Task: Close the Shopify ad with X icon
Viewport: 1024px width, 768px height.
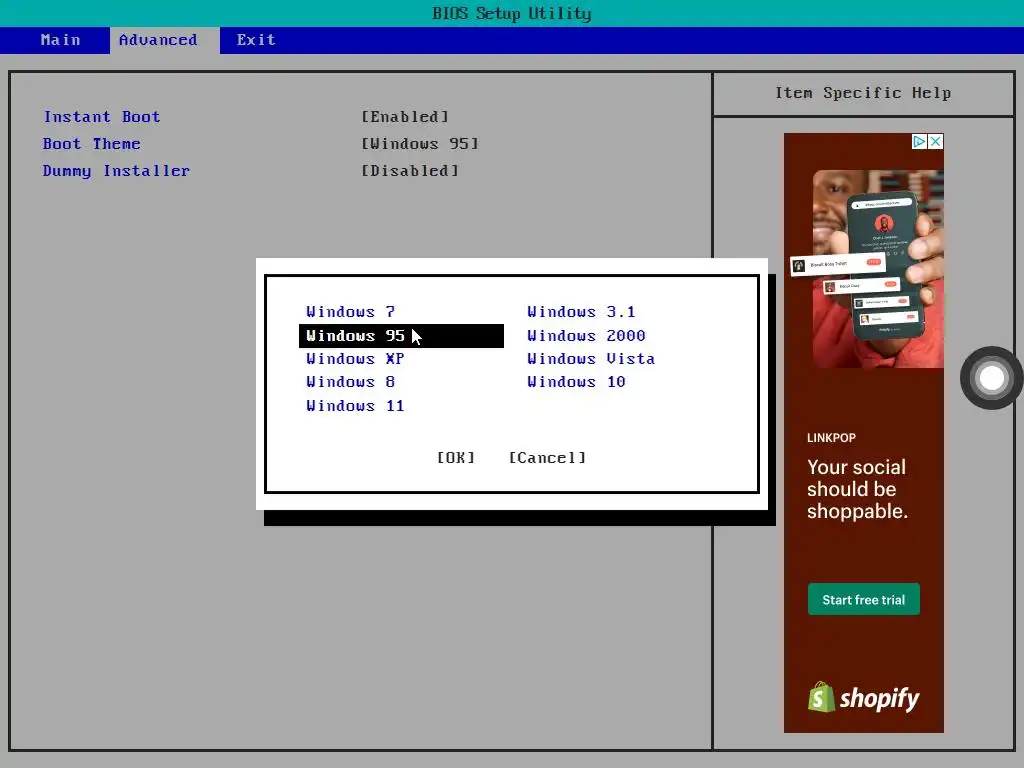Action: tap(936, 142)
